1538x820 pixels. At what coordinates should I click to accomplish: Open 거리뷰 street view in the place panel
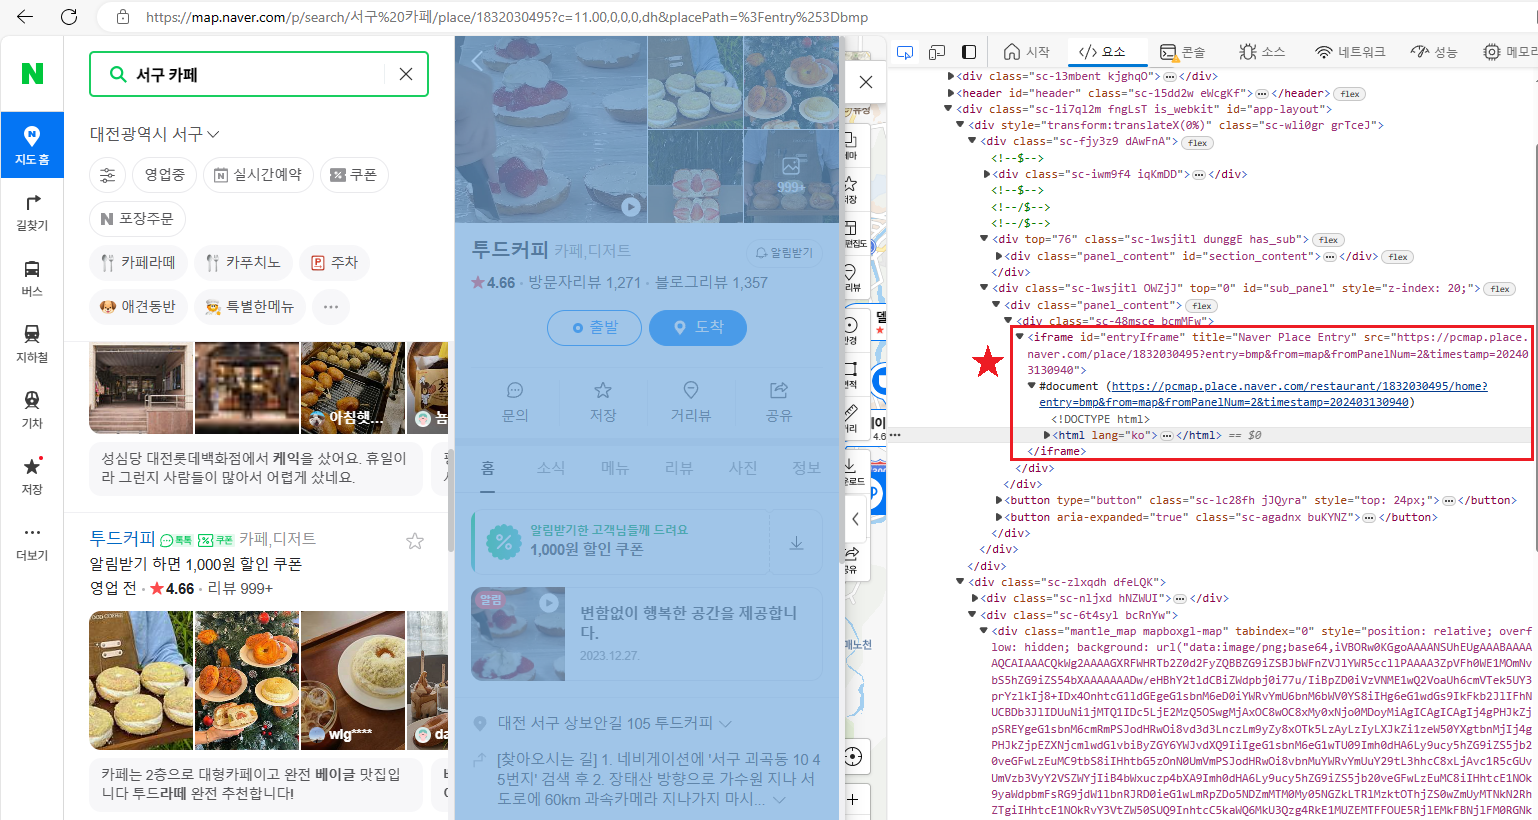click(691, 402)
